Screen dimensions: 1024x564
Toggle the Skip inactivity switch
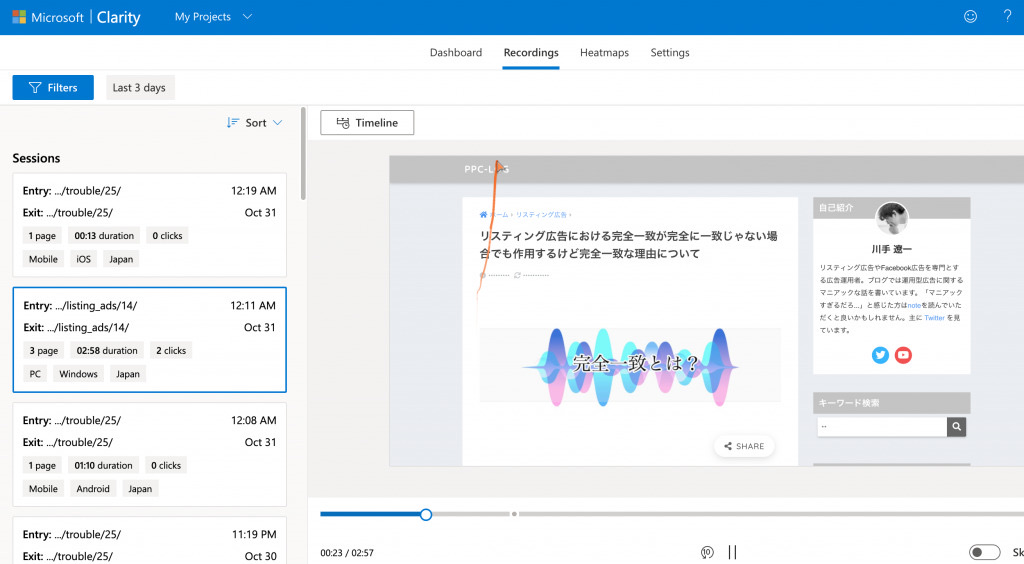(x=984, y=552)
